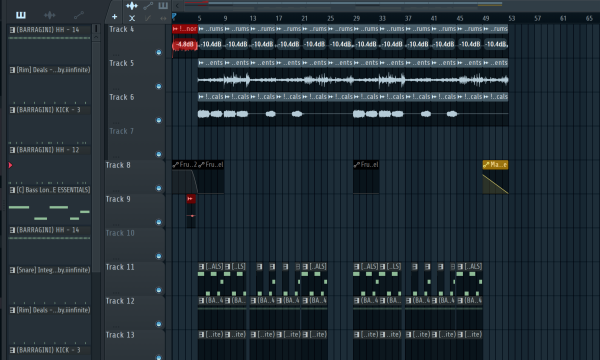
Task: Show audio clips in the picker panel
Action: point(50,15)
